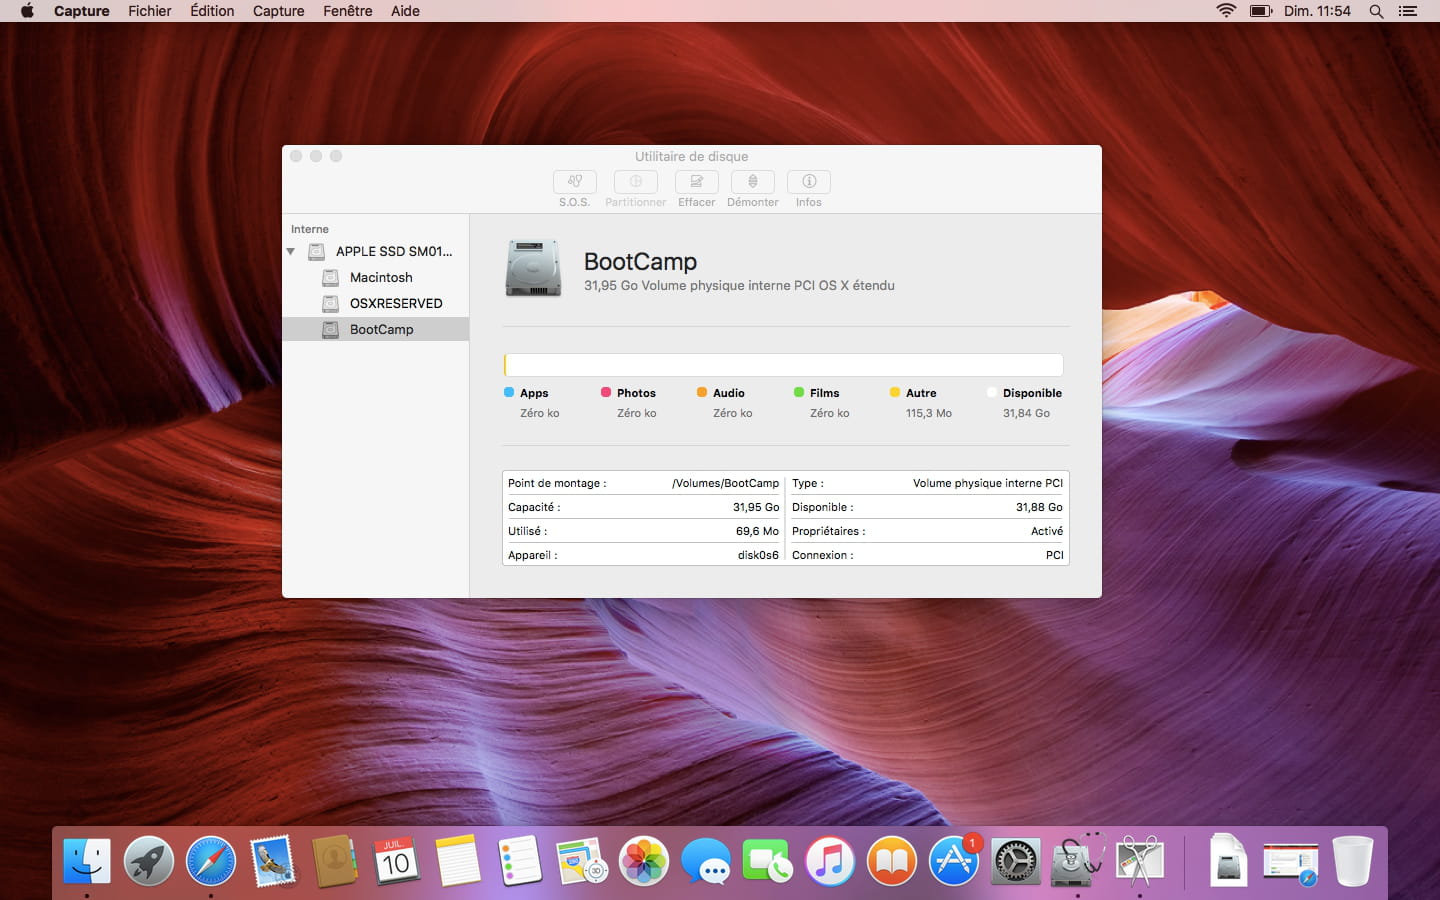The height and width of the screenshot is (900, 1440).
Task: Click the orange Audio color dot
Action: (702, 392)
